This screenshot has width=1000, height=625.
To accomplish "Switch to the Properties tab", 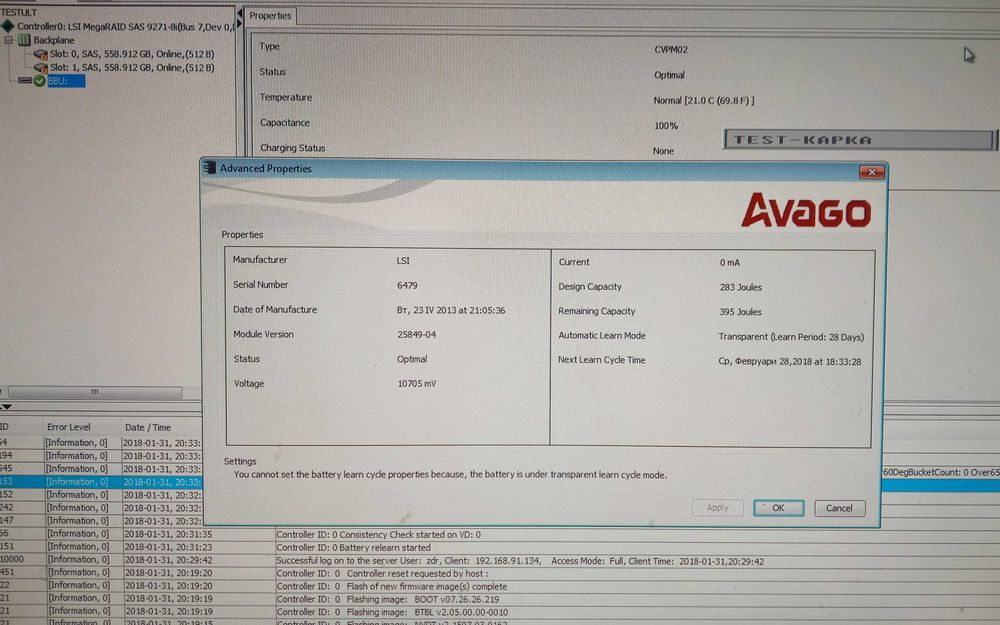I will [x=270, y=15].
